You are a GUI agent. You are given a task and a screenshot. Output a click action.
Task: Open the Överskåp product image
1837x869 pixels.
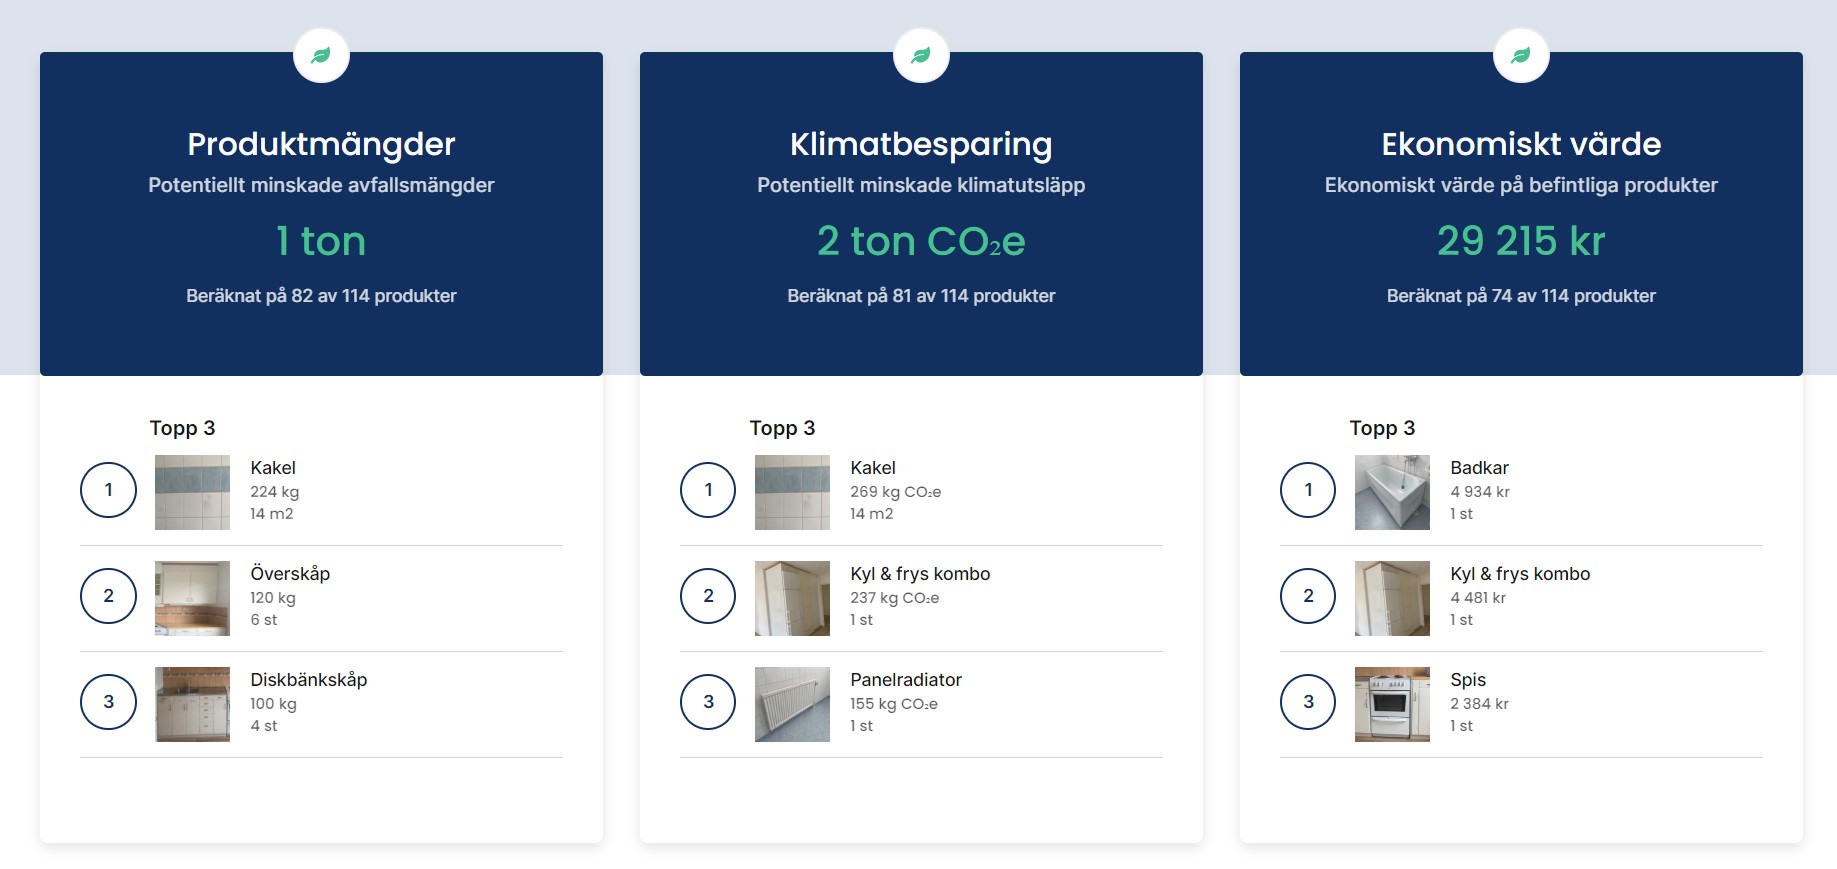192,598
